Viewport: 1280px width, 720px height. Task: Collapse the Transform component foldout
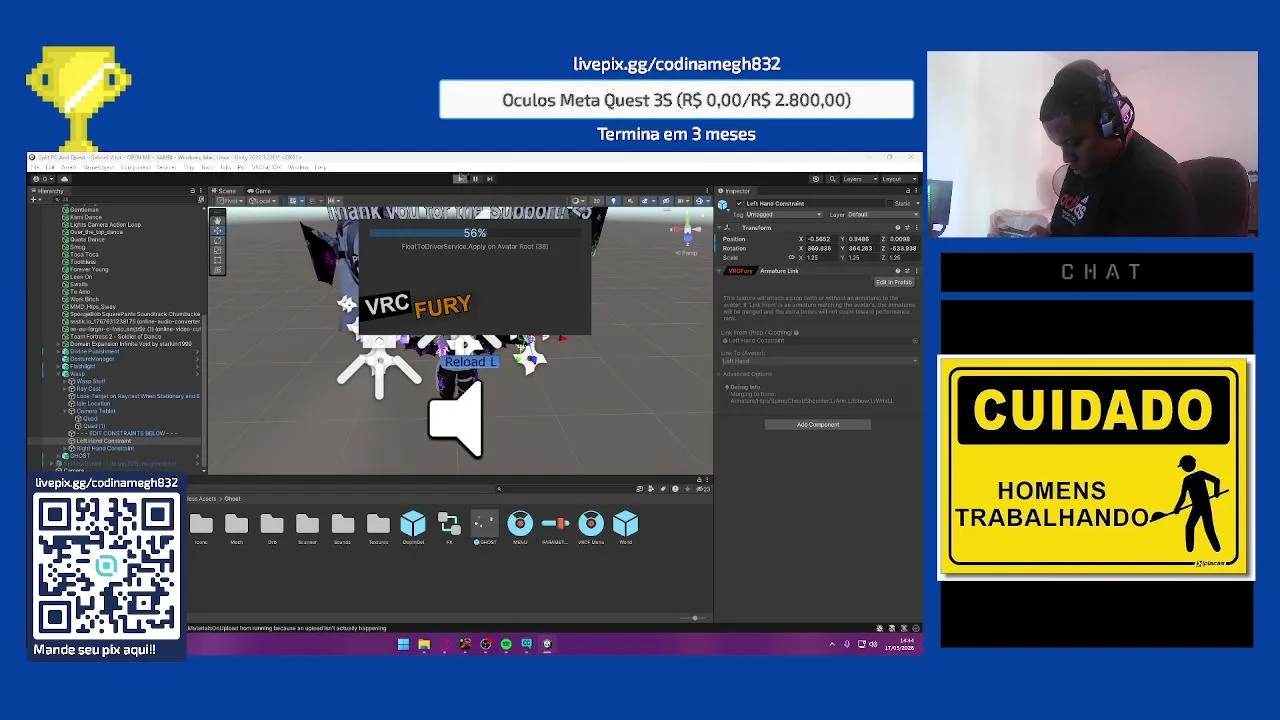719,228
